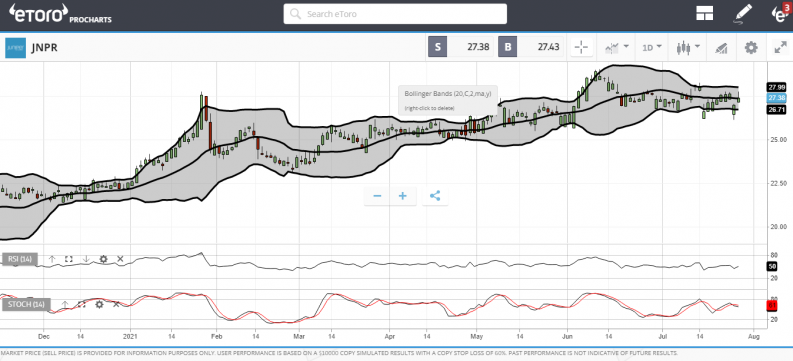Click the Bollinger Bands indicator tooltip
This screenshot has height=361, width=793.
448,100
